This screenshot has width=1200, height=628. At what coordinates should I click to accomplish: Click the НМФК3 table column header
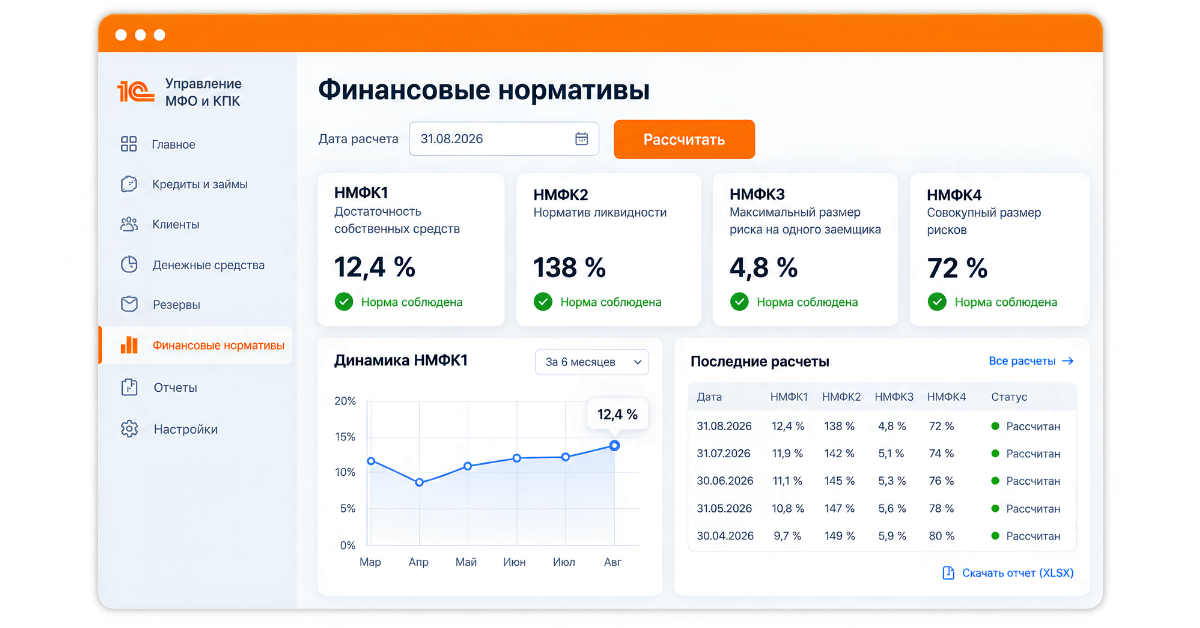tap(894, 397)
